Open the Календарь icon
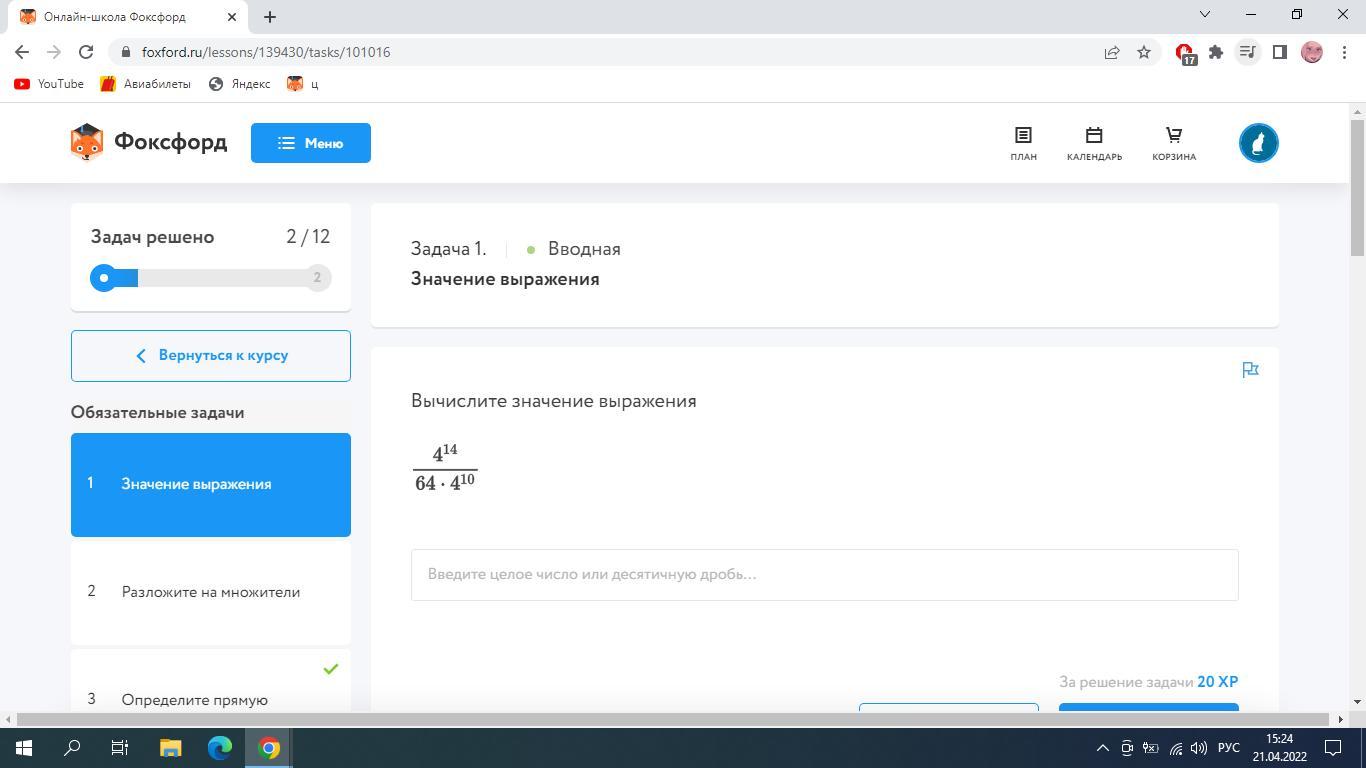The height and width of the screenshot is (768, 1366). pyautogui.click(x=1094, y=143)
